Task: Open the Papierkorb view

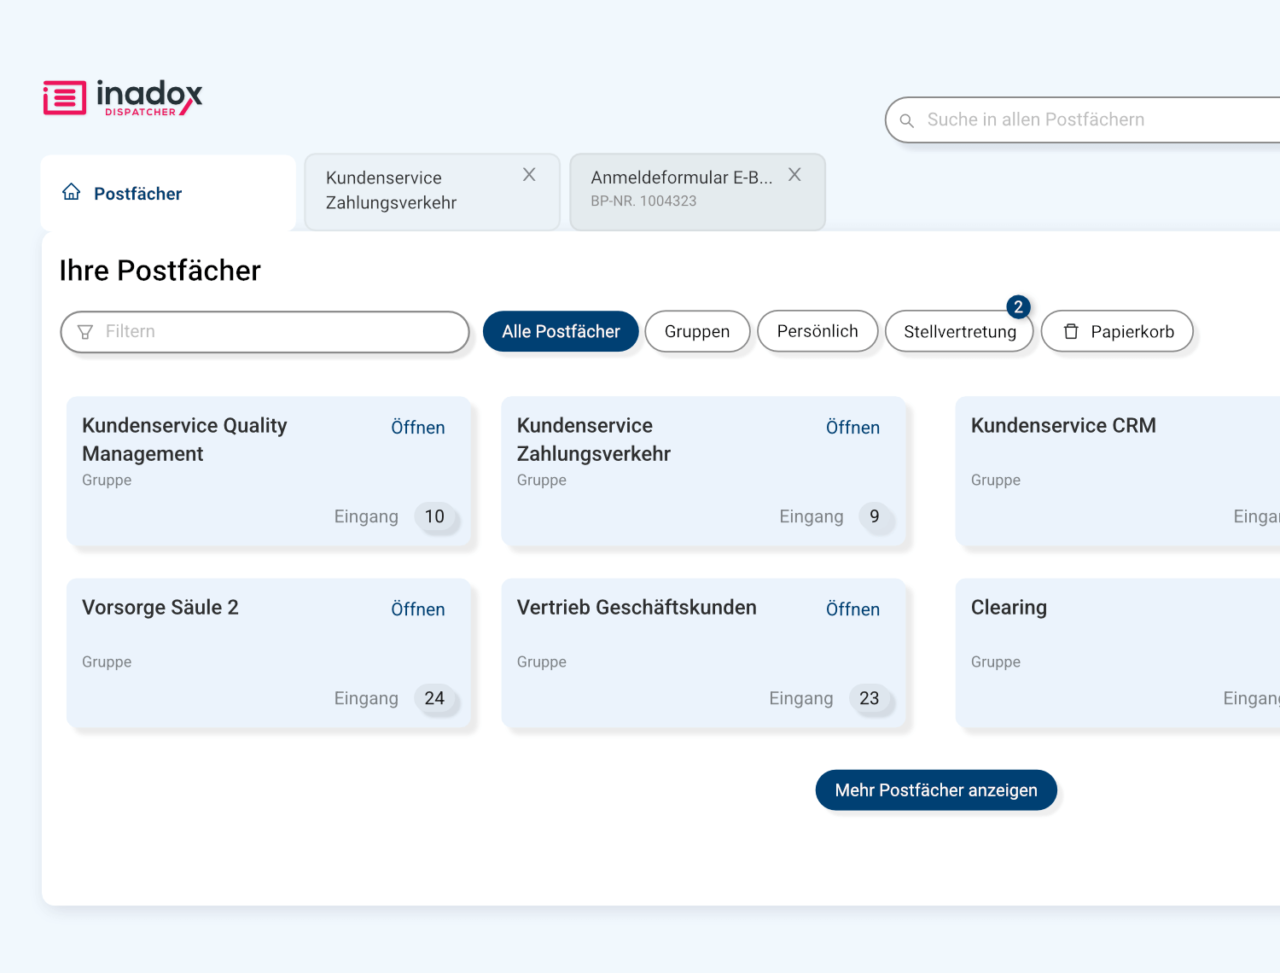Action: (x=1117, y=332)
